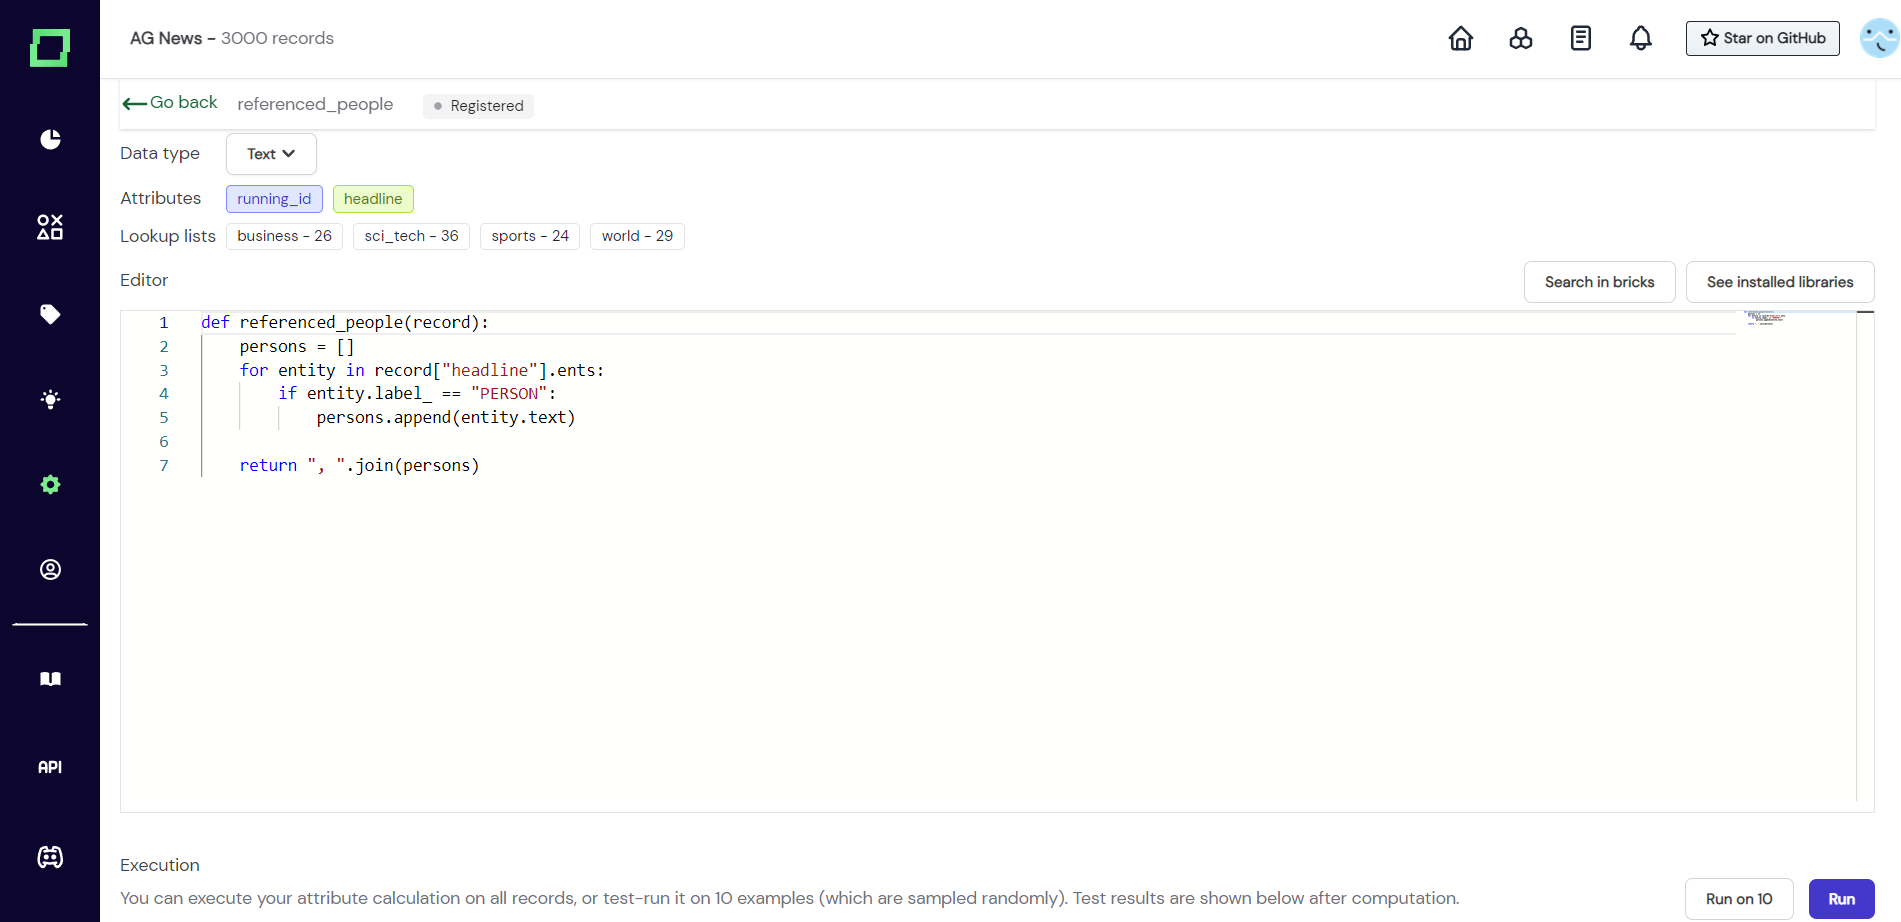Click the "PERSON" string in the editor

[509, 394]
